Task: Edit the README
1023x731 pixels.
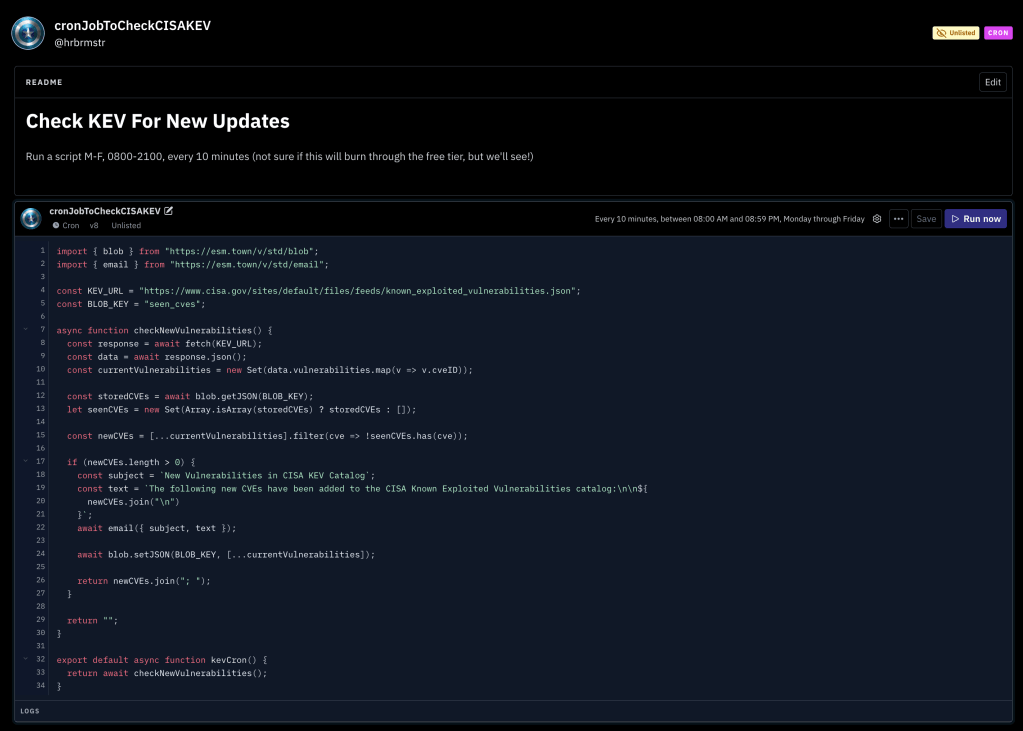Action: [992, 82]
